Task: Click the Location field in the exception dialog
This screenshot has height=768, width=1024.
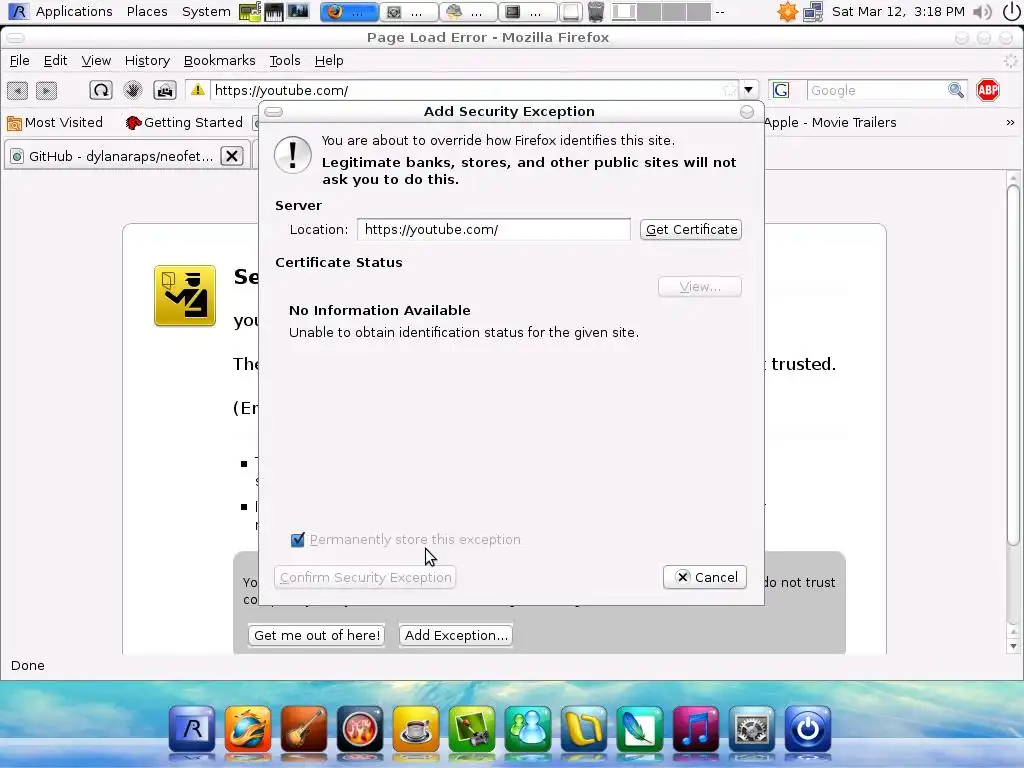Action: [494, 229]
